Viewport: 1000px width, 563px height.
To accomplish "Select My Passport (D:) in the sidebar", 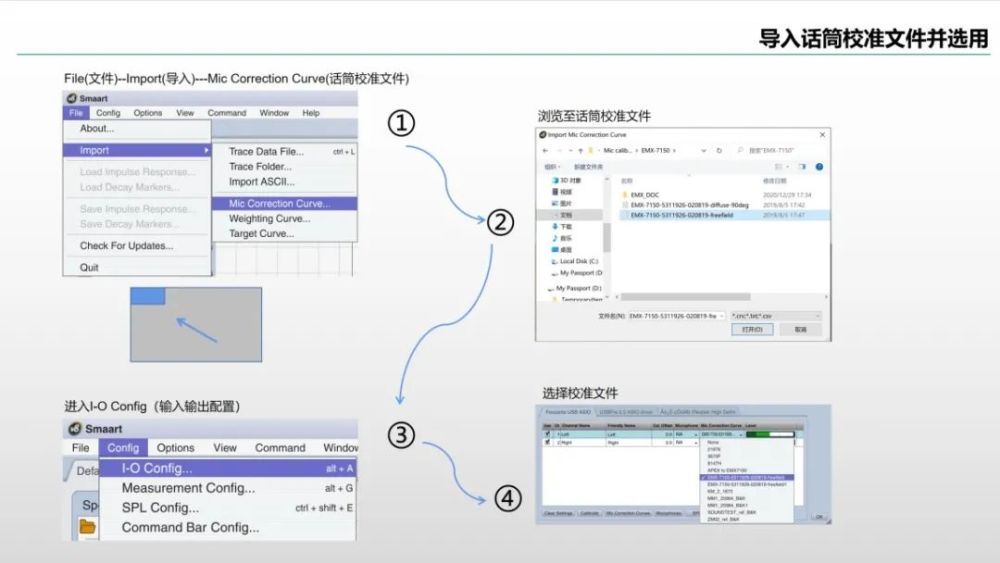I will pos(577,288).
